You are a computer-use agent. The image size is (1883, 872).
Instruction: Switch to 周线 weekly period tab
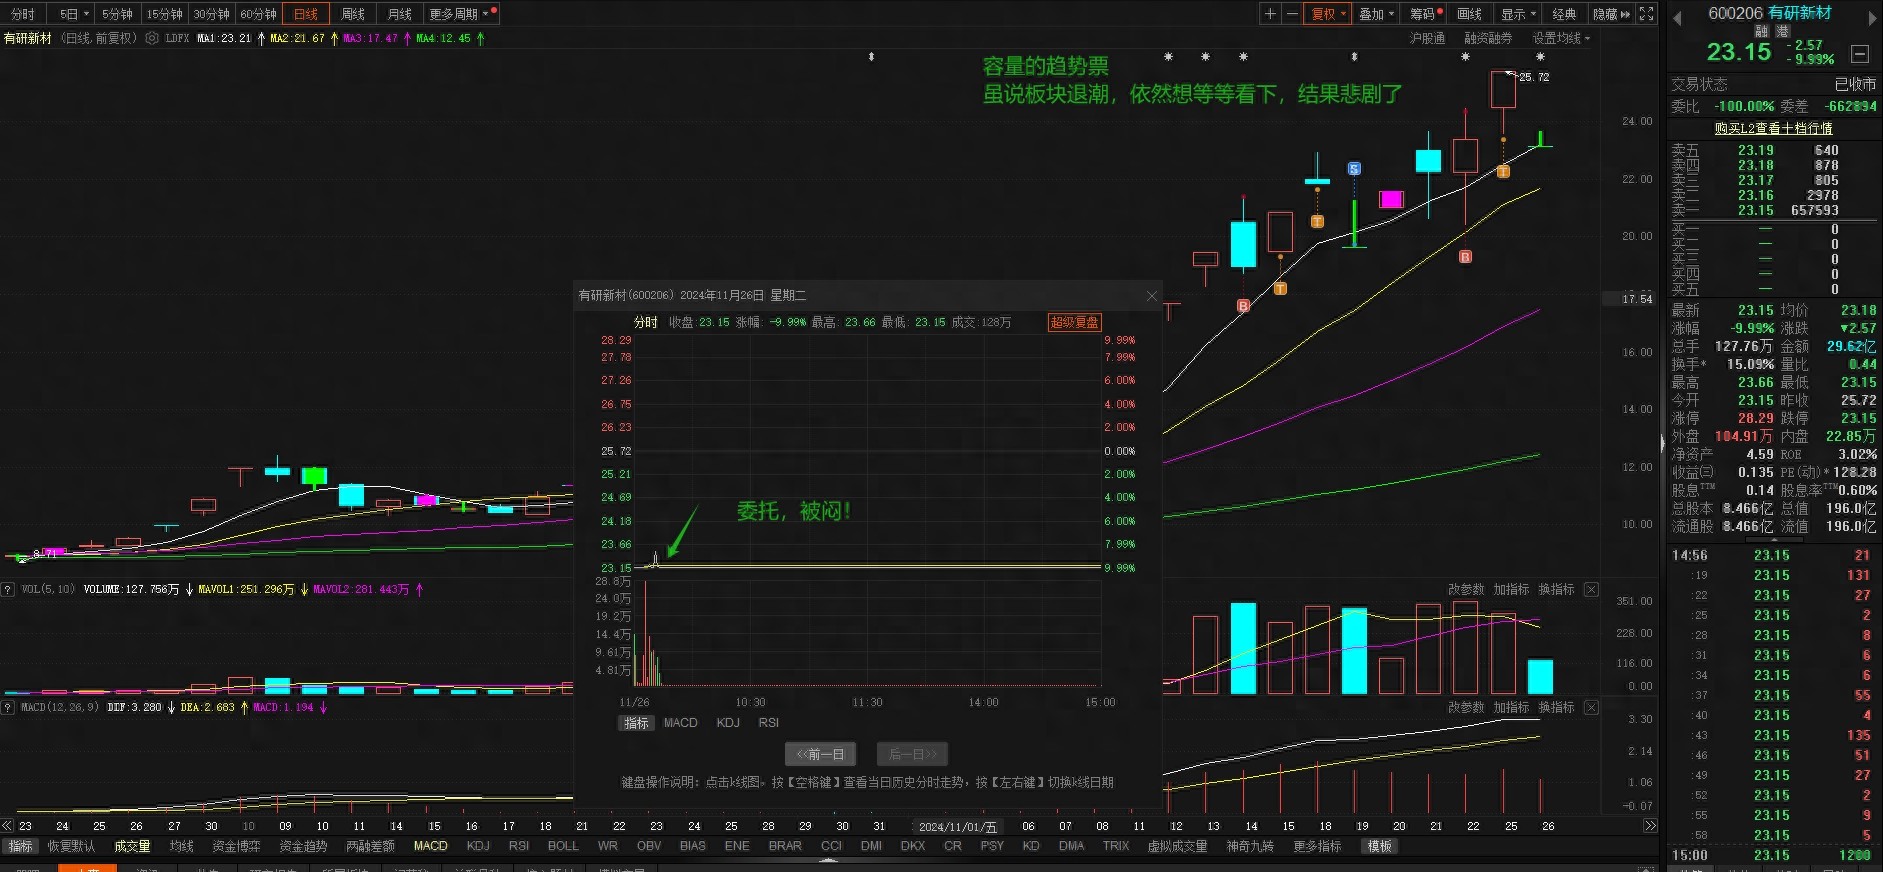click(x=353, y=14)
